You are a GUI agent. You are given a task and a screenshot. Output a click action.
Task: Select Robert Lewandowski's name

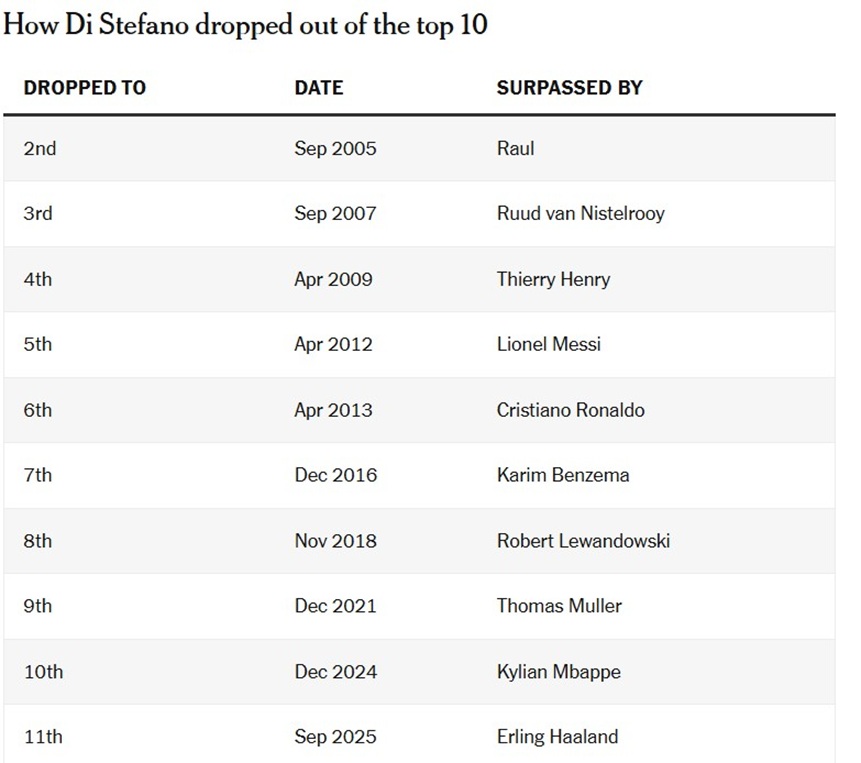pyautogui.click(x=583, y=541)
